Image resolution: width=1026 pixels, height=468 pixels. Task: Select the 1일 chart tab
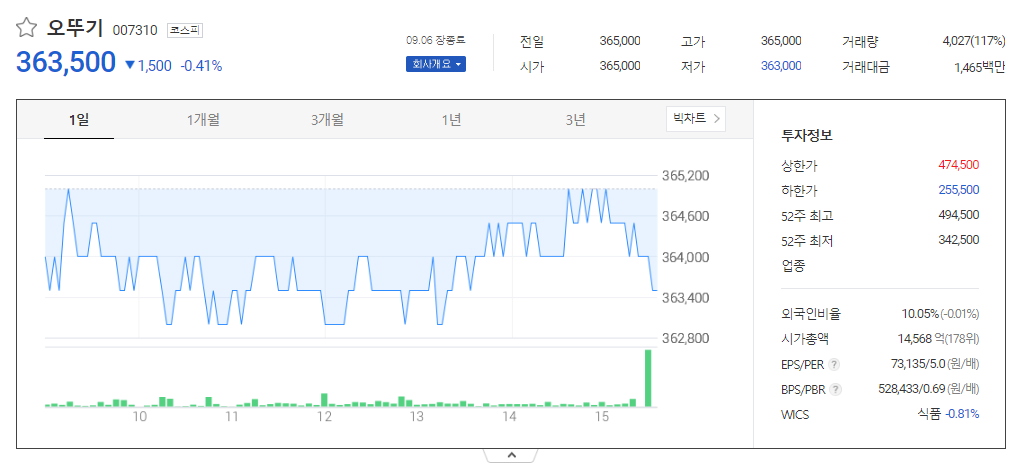[x=79, y=120]
